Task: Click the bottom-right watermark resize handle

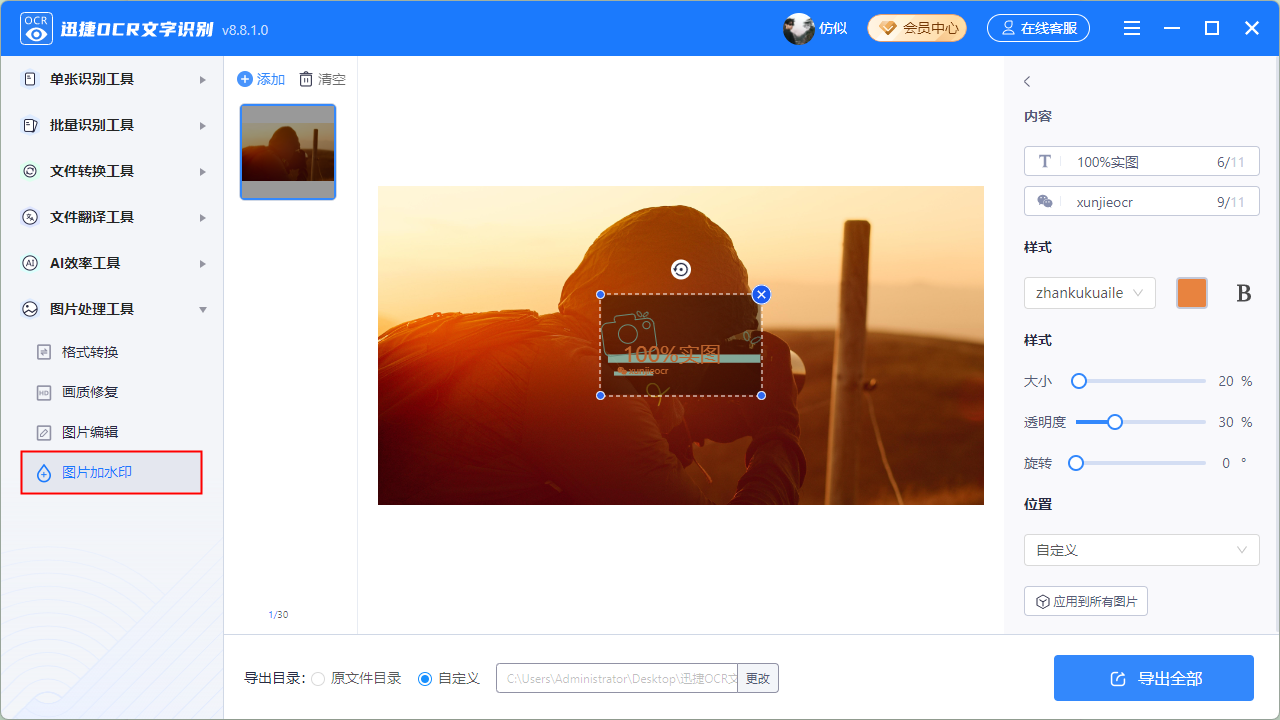Action: [761, 395]
